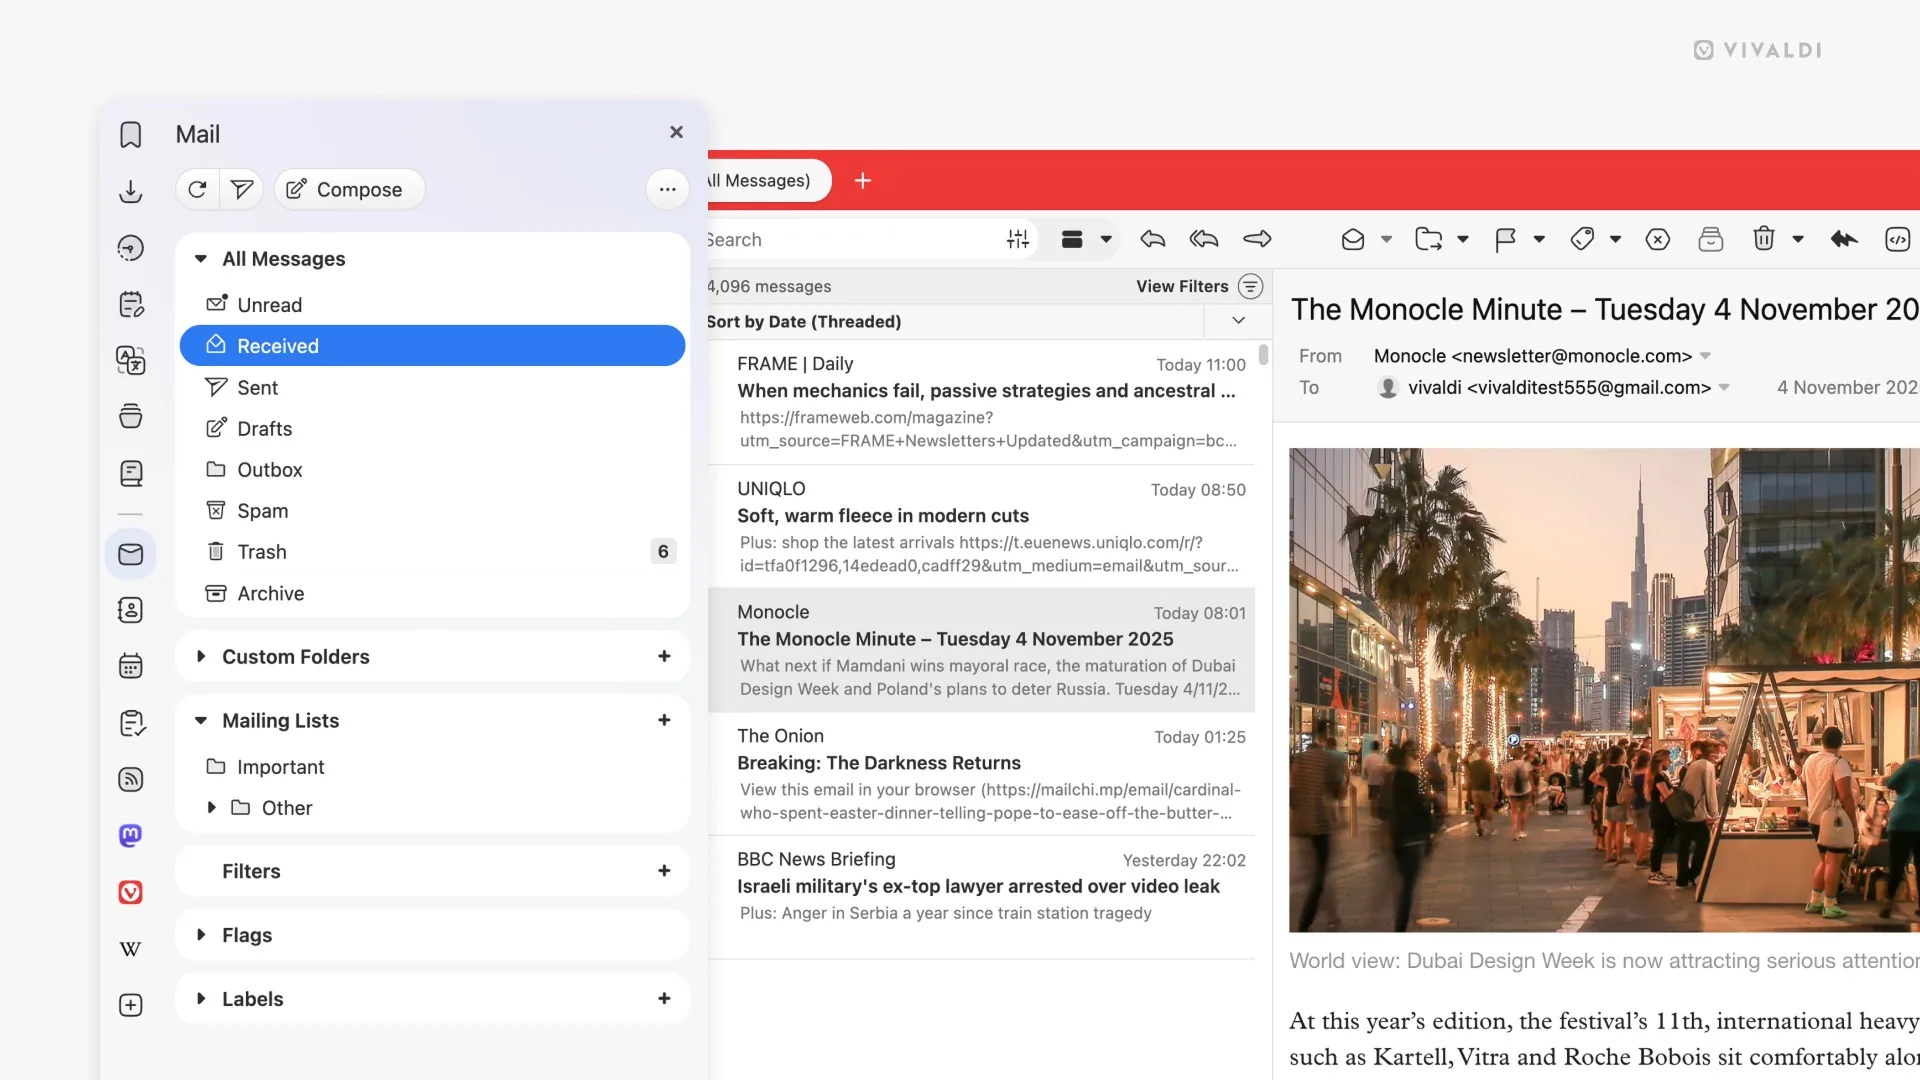Forward the current message
Viewport: 1920px width, 1080px height.
point(1258,239)
